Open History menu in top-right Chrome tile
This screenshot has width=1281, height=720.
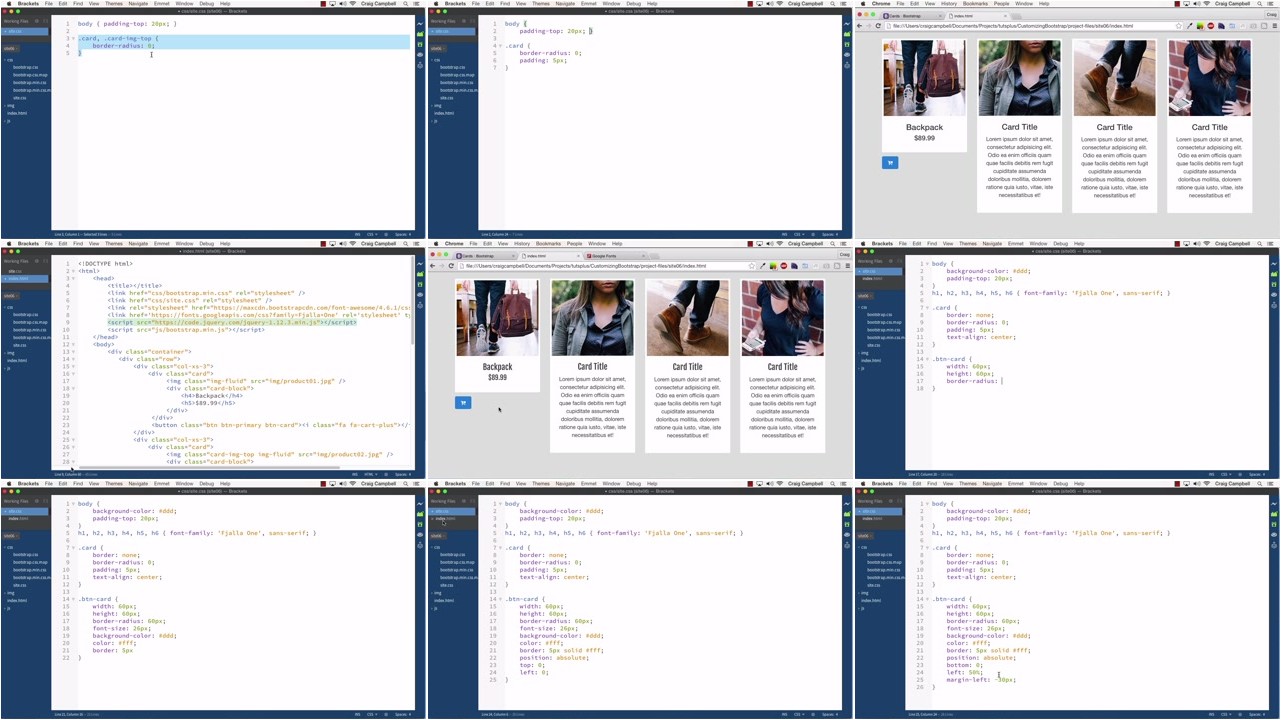coord(949,4)
